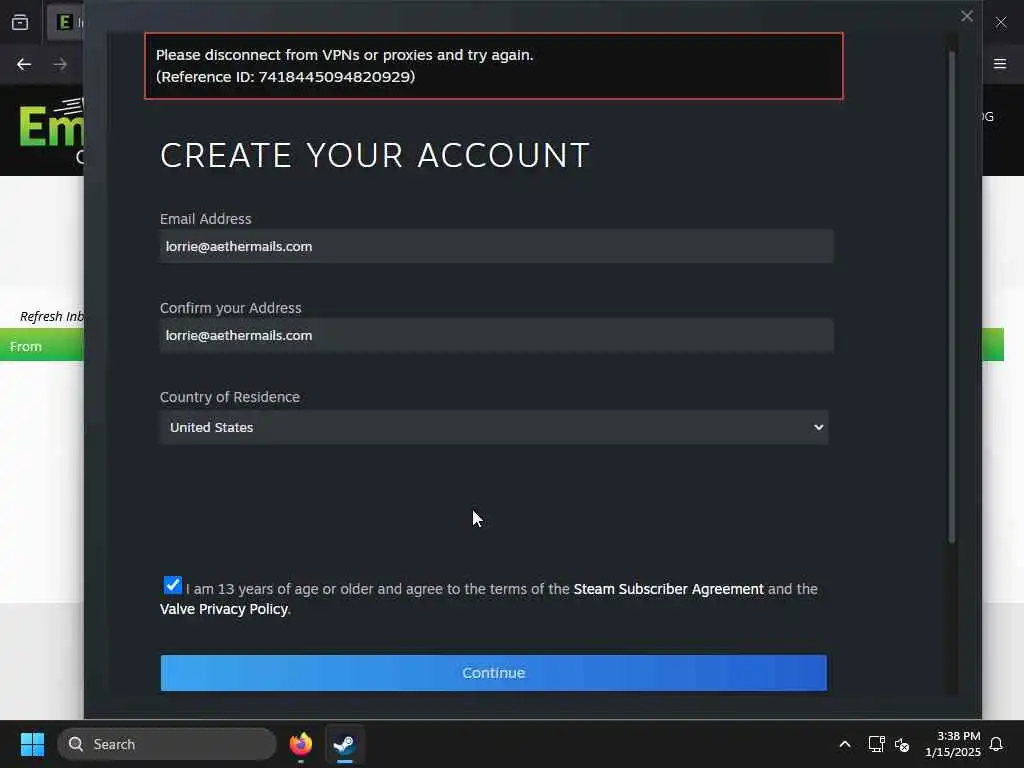Open the taskbar clock and date
This screenshot has height=768, width=1024.
coord(953,744)
